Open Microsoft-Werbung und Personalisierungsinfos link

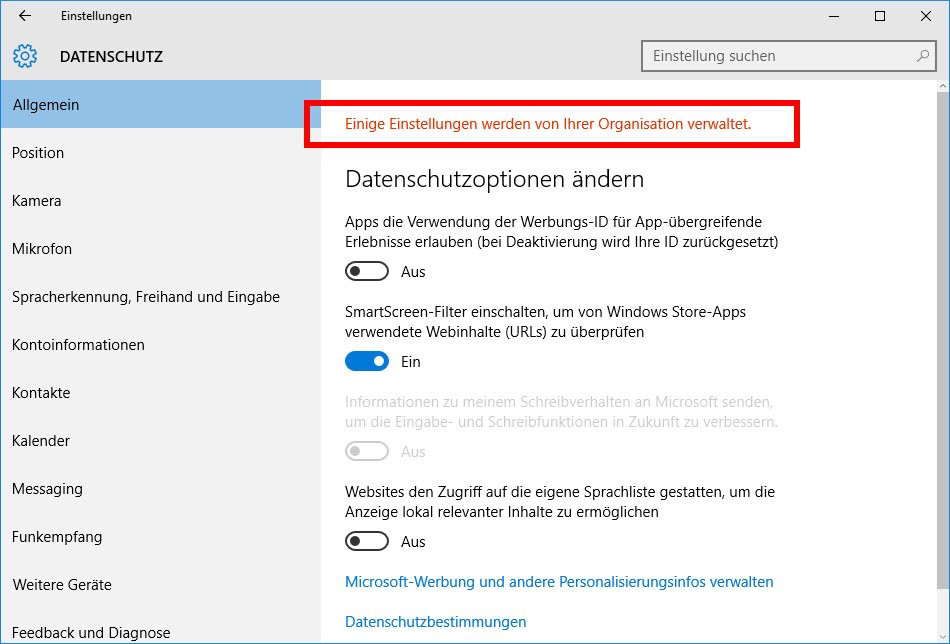tap(559, 582)
